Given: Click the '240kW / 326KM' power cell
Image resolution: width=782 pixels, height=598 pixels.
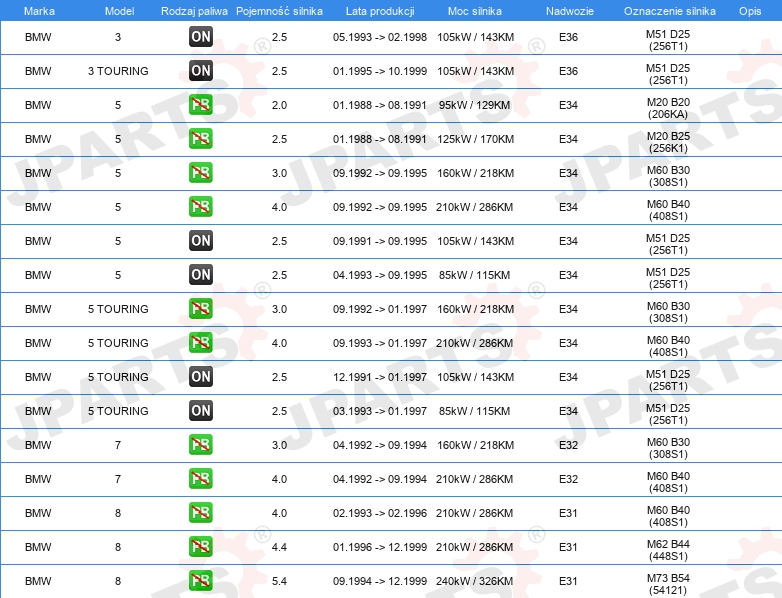Looking at the screenshot, I should (474, 581).
